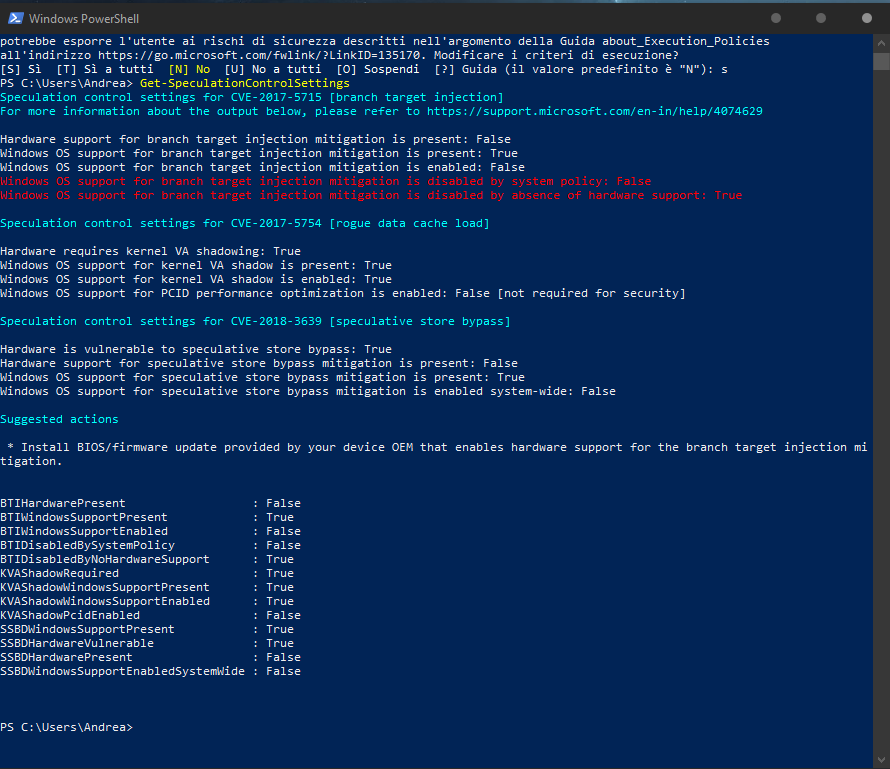Click the CVE-2017-5754 rogue data cache load header
Viewport: 890px width, 769px height.
pos(245,223)
